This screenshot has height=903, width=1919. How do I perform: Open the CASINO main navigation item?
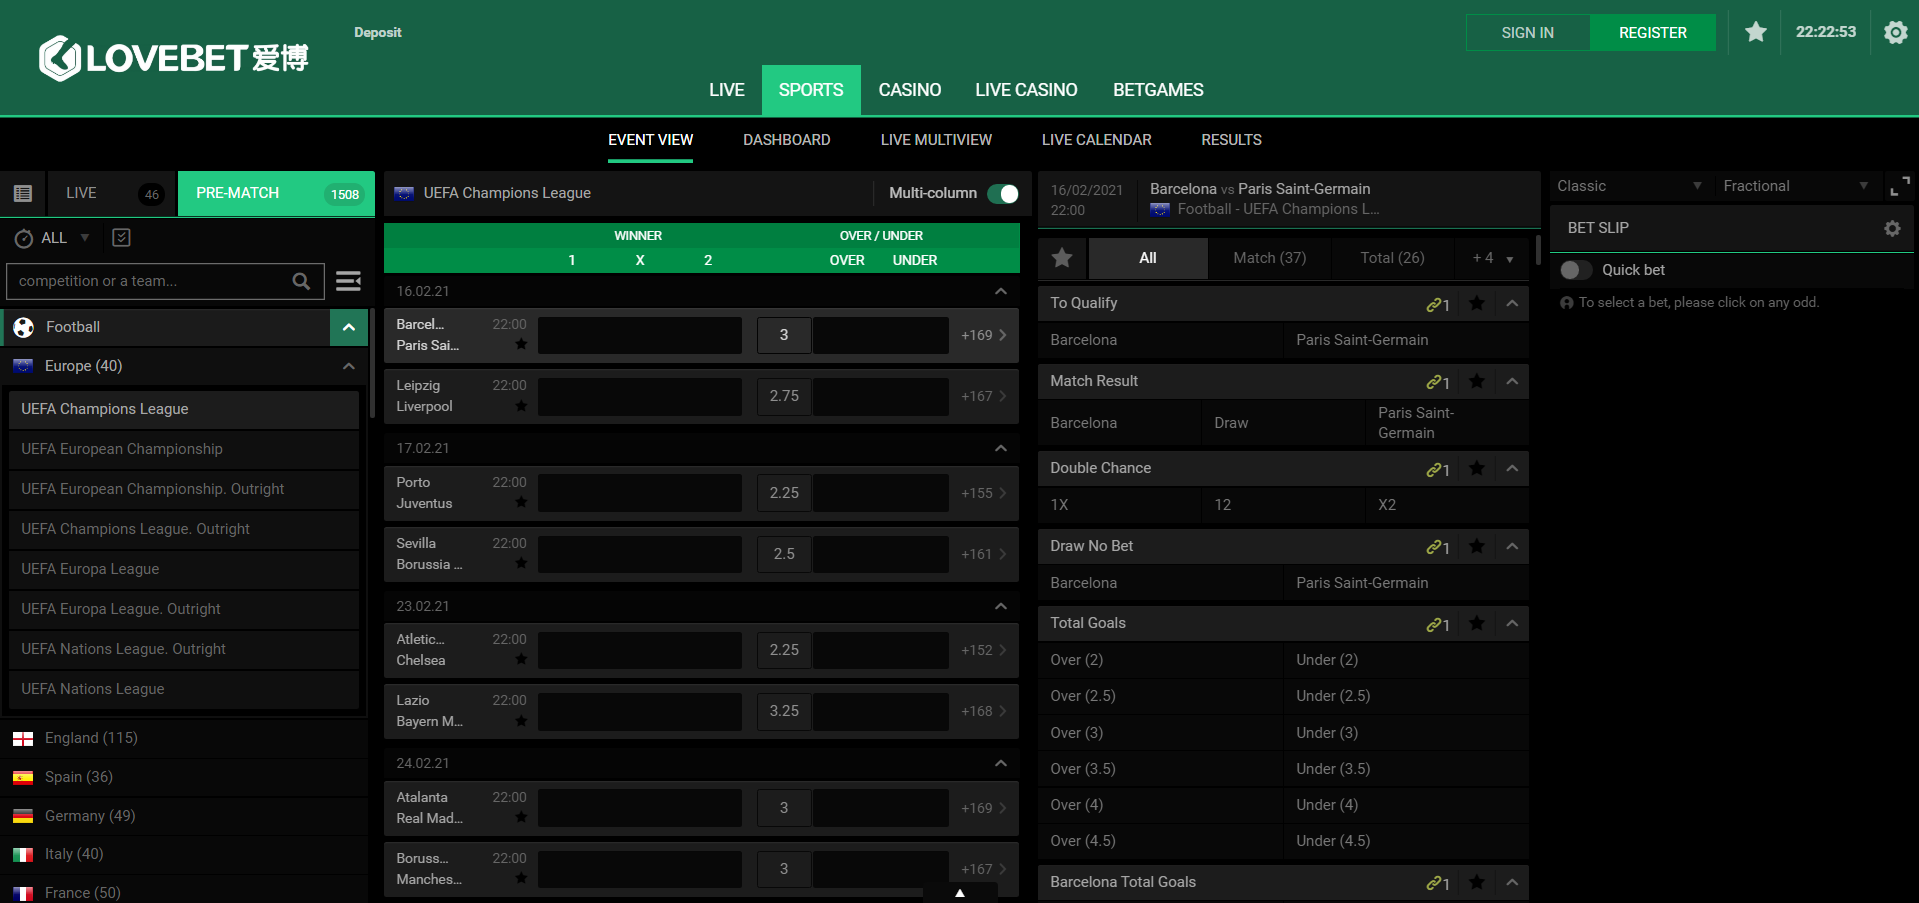point(910,90)
